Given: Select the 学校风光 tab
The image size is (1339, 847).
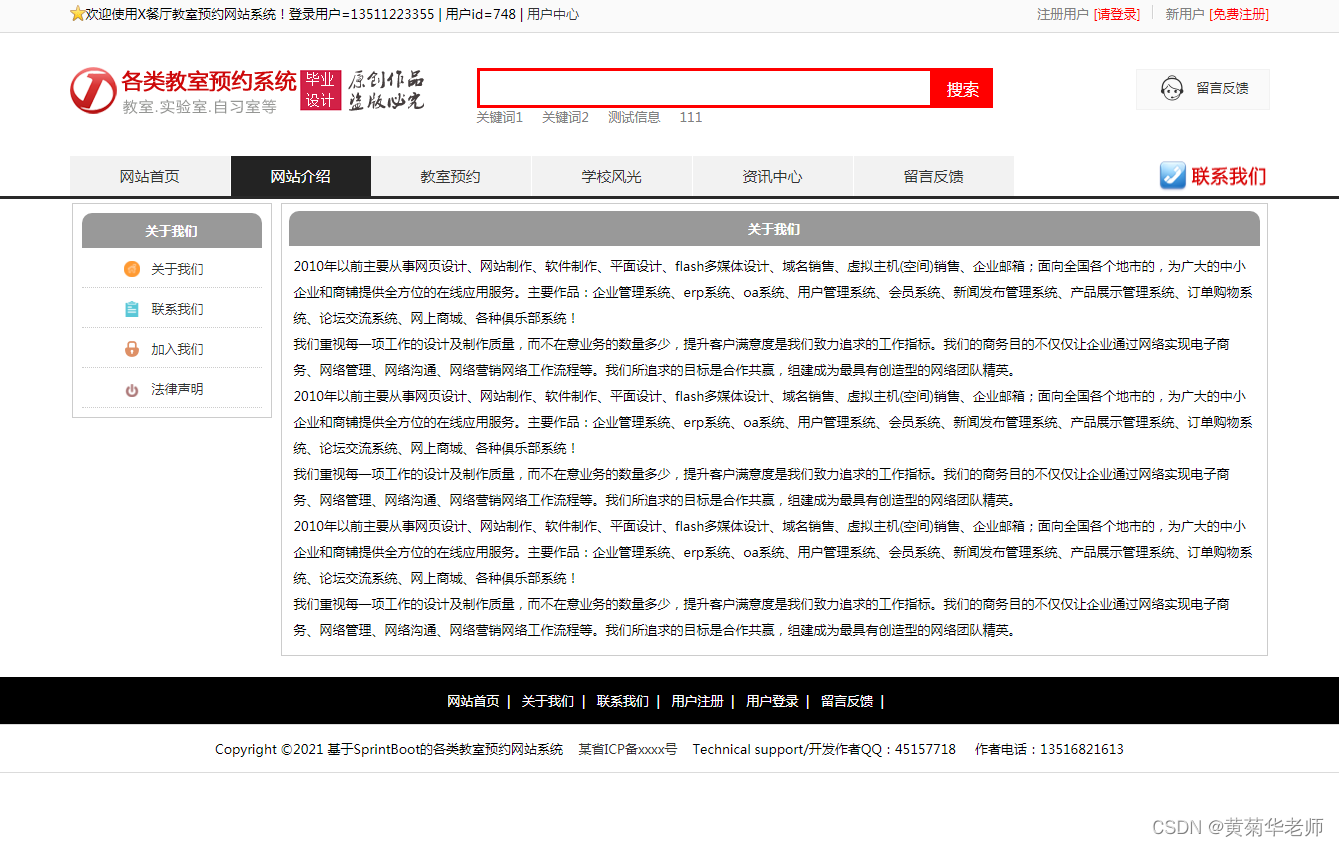Looking at the screenshot, I should point(612,175).
